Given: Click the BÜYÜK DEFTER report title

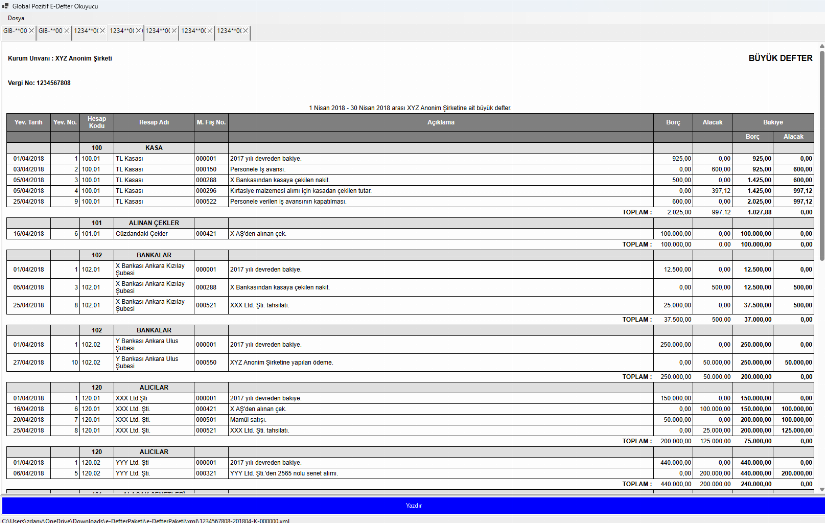Looking at the screenshot, I should point(780,59).
